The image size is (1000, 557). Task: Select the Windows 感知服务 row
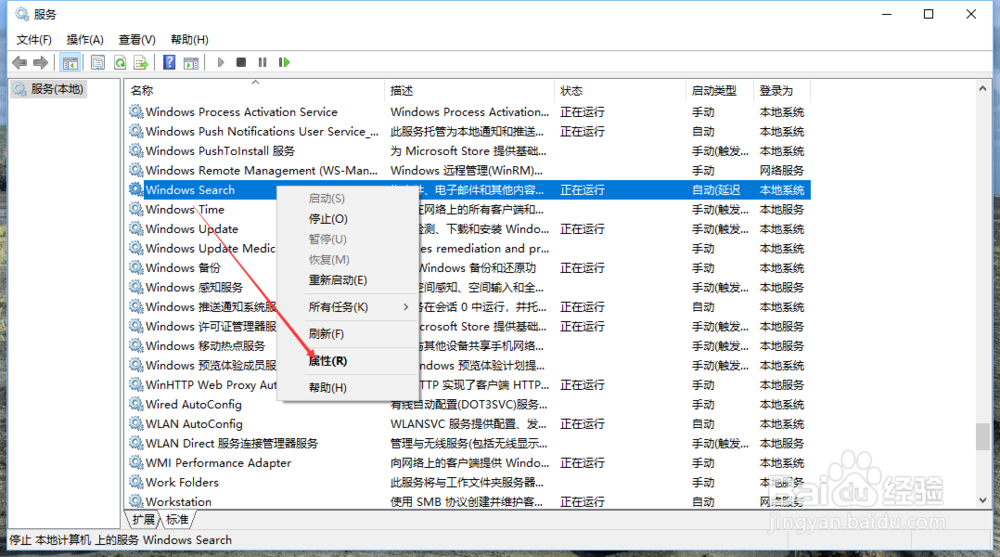[x=468, y=287]
